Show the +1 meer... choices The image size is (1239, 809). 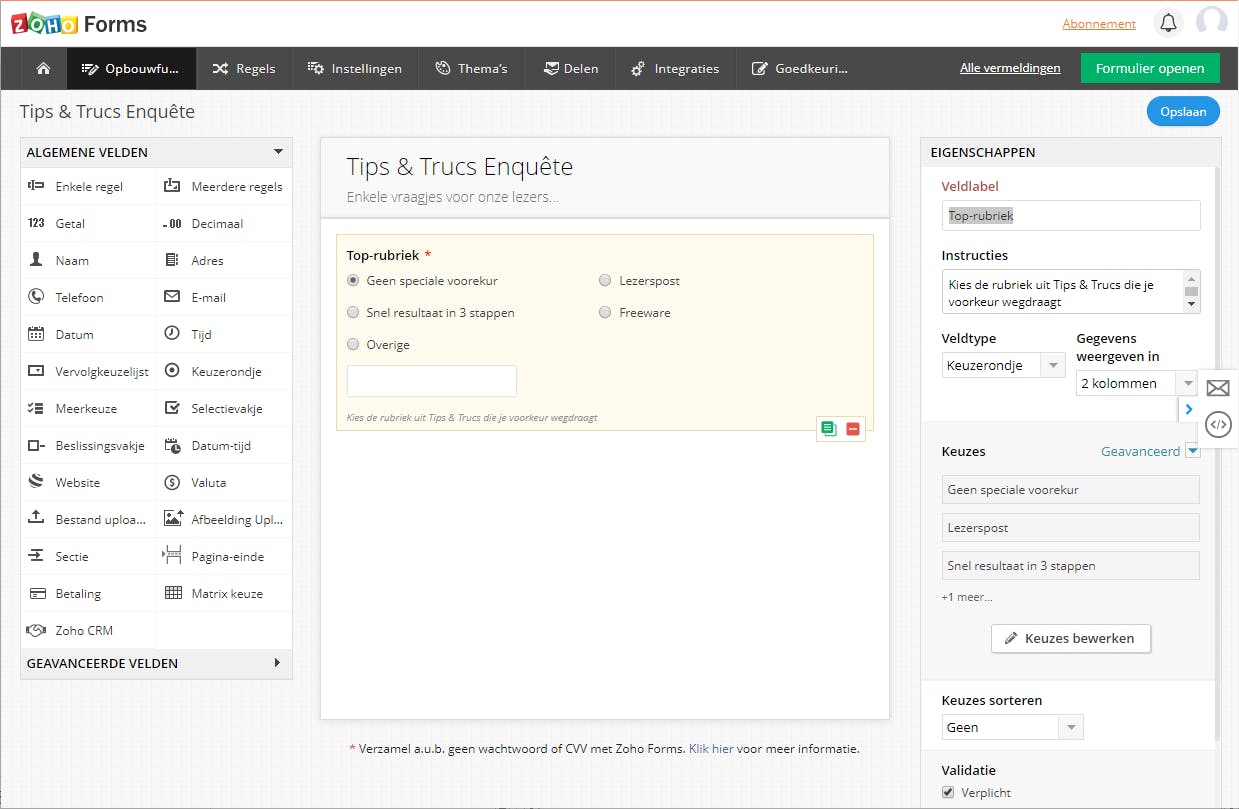click(x=967, y=597)
